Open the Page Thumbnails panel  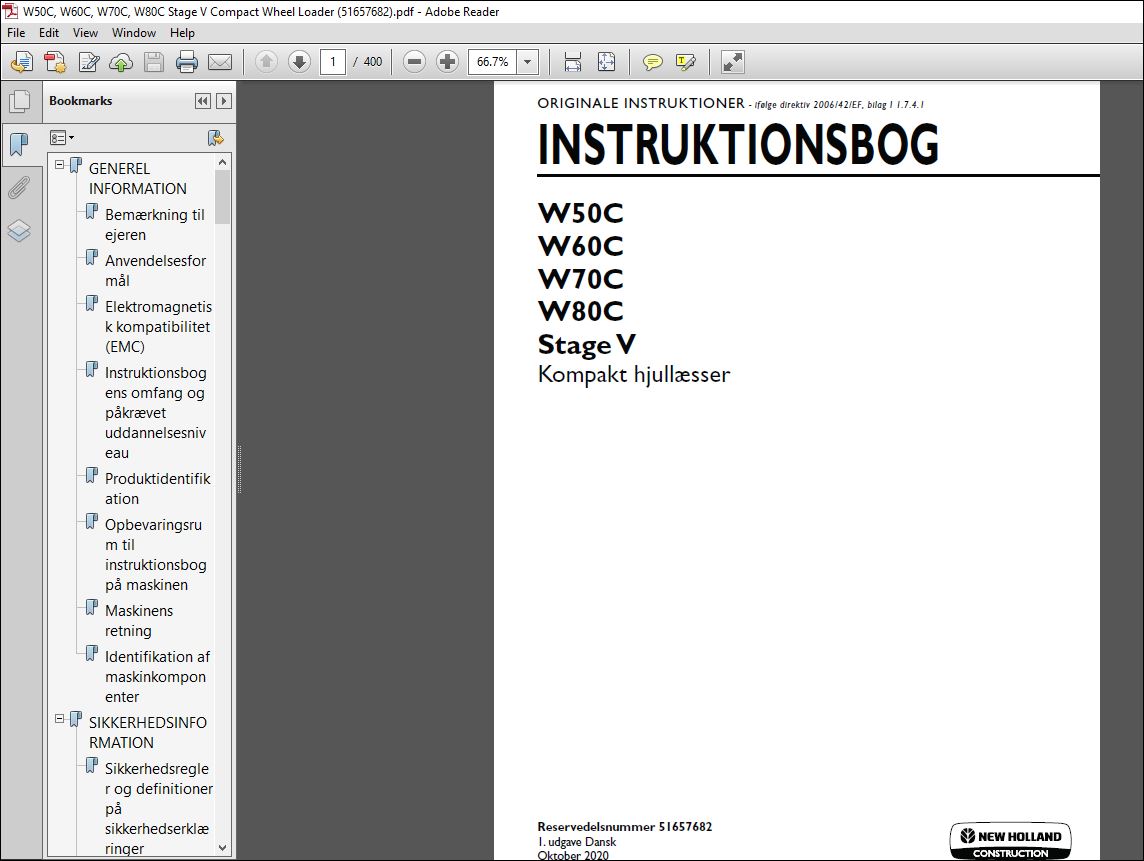coord(20,101)
